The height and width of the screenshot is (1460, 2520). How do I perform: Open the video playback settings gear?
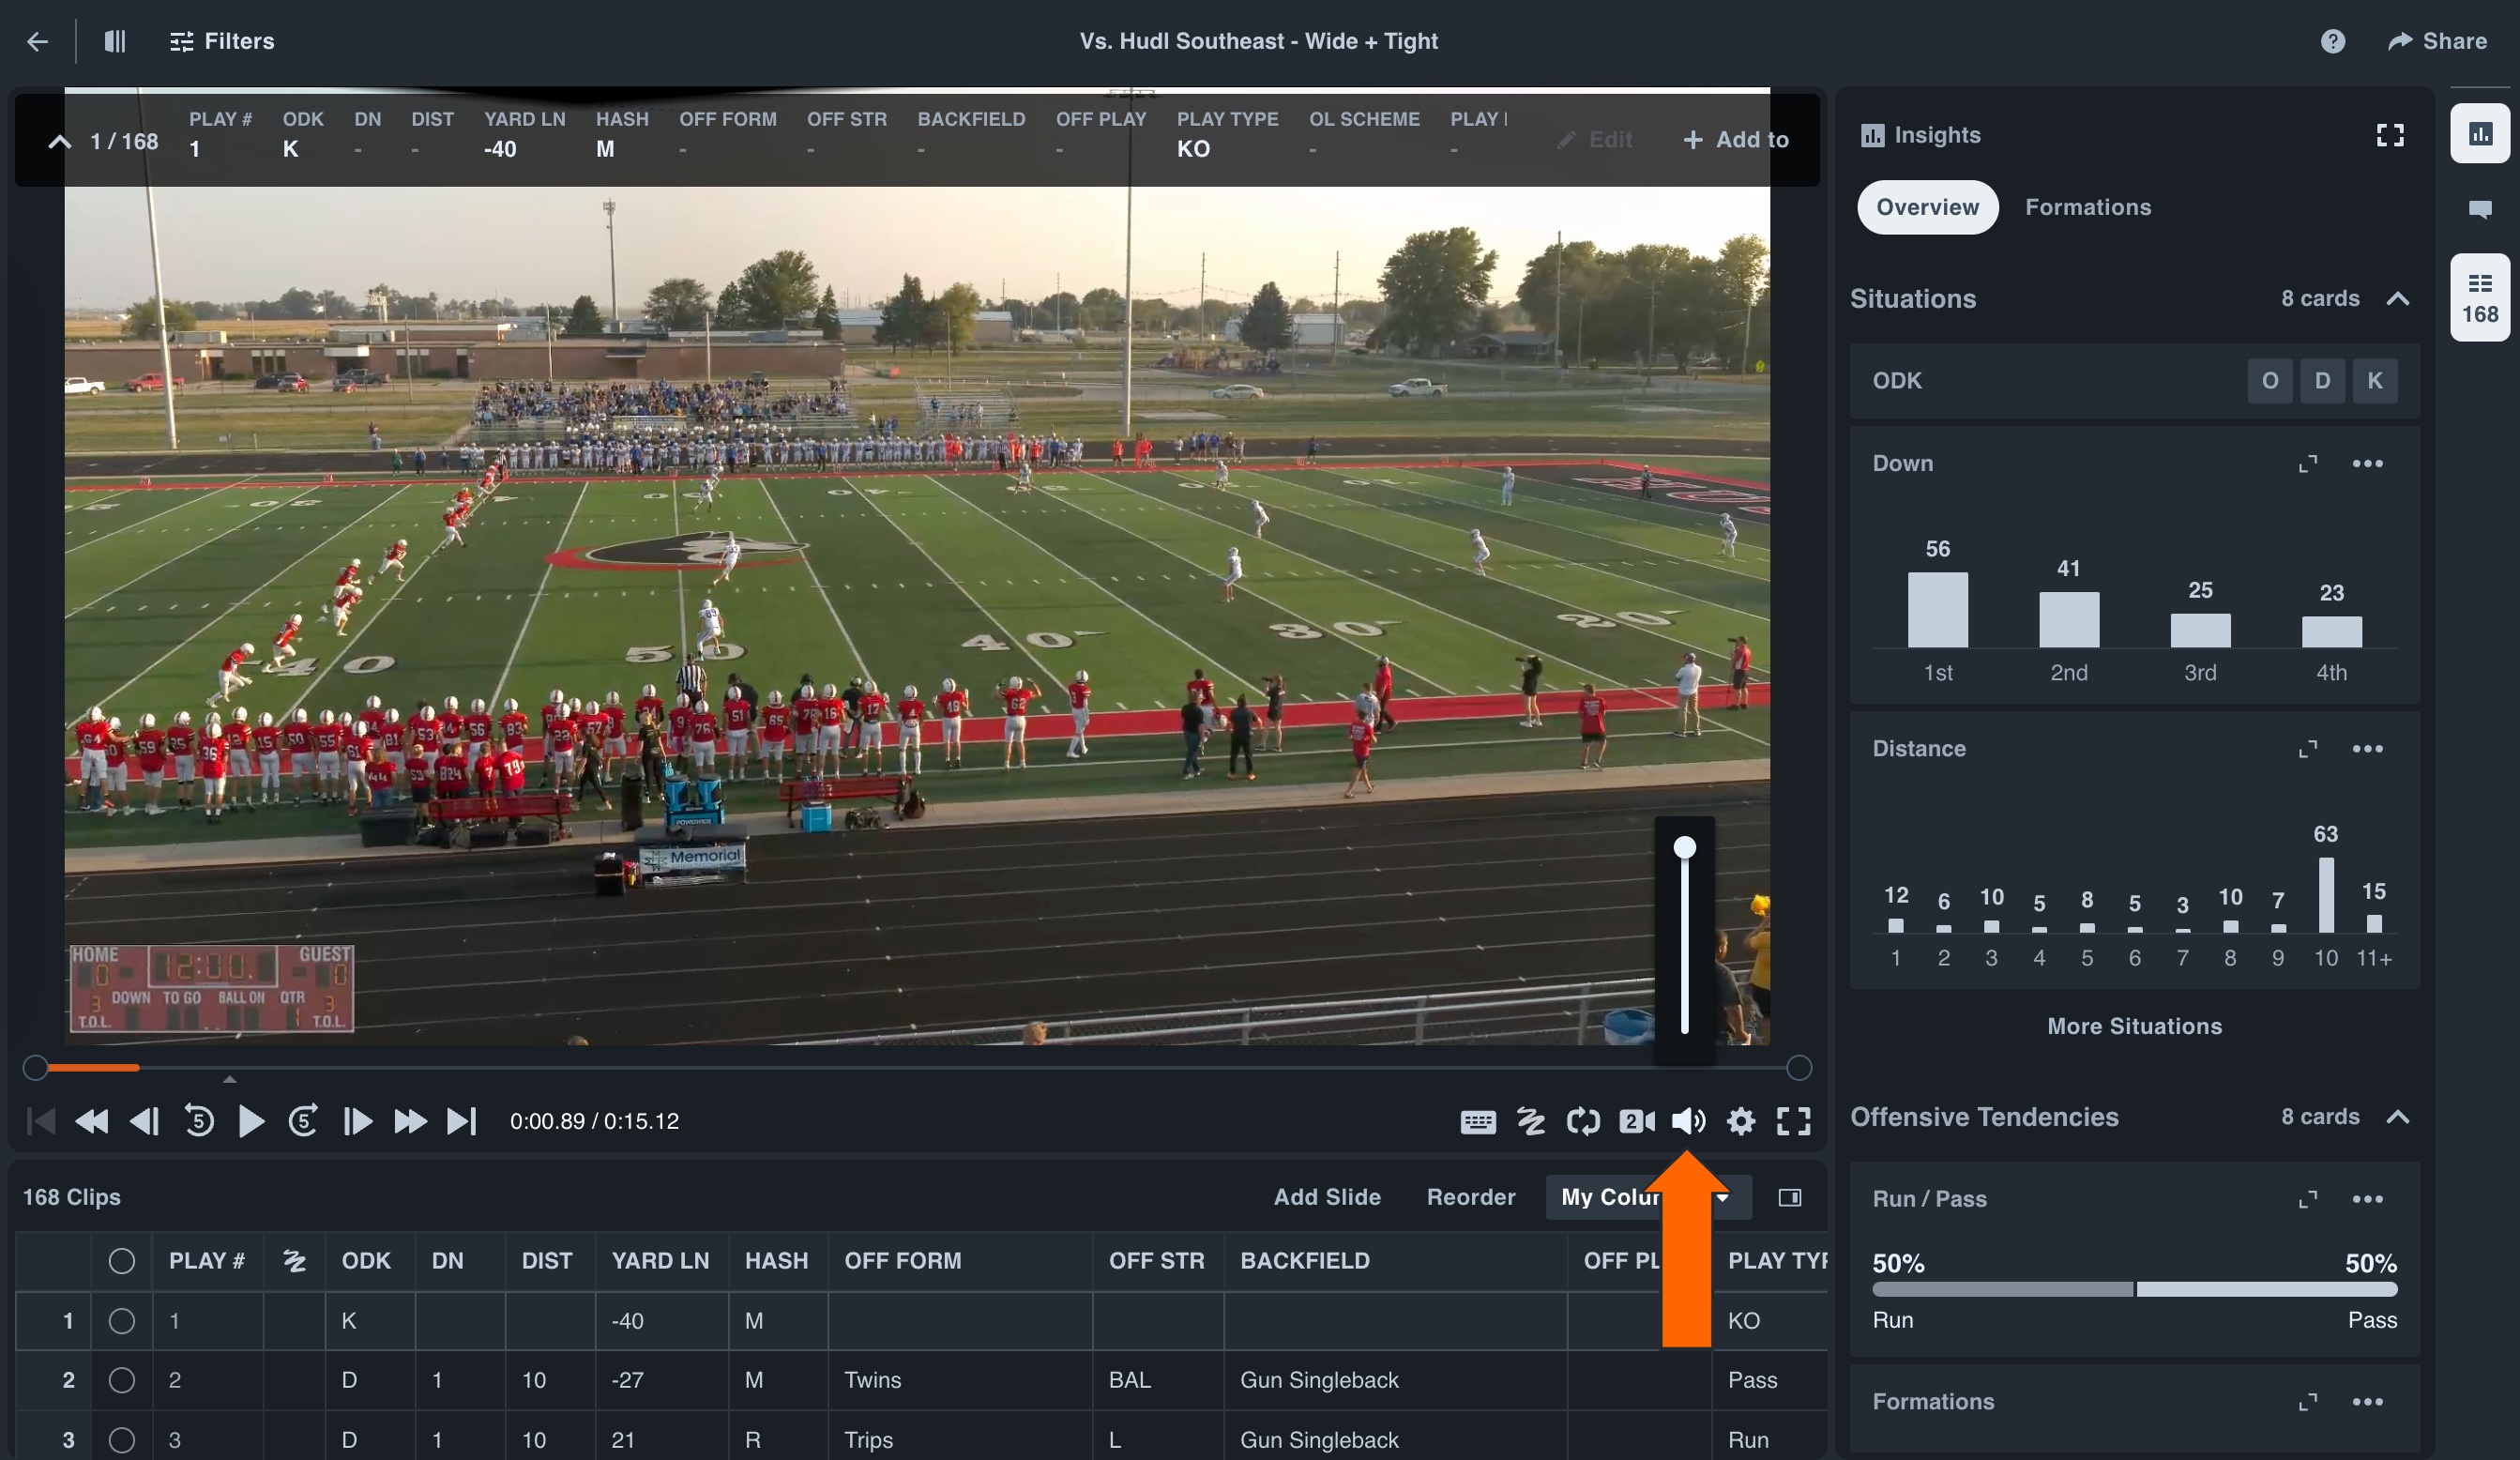coord(1741,1121)
